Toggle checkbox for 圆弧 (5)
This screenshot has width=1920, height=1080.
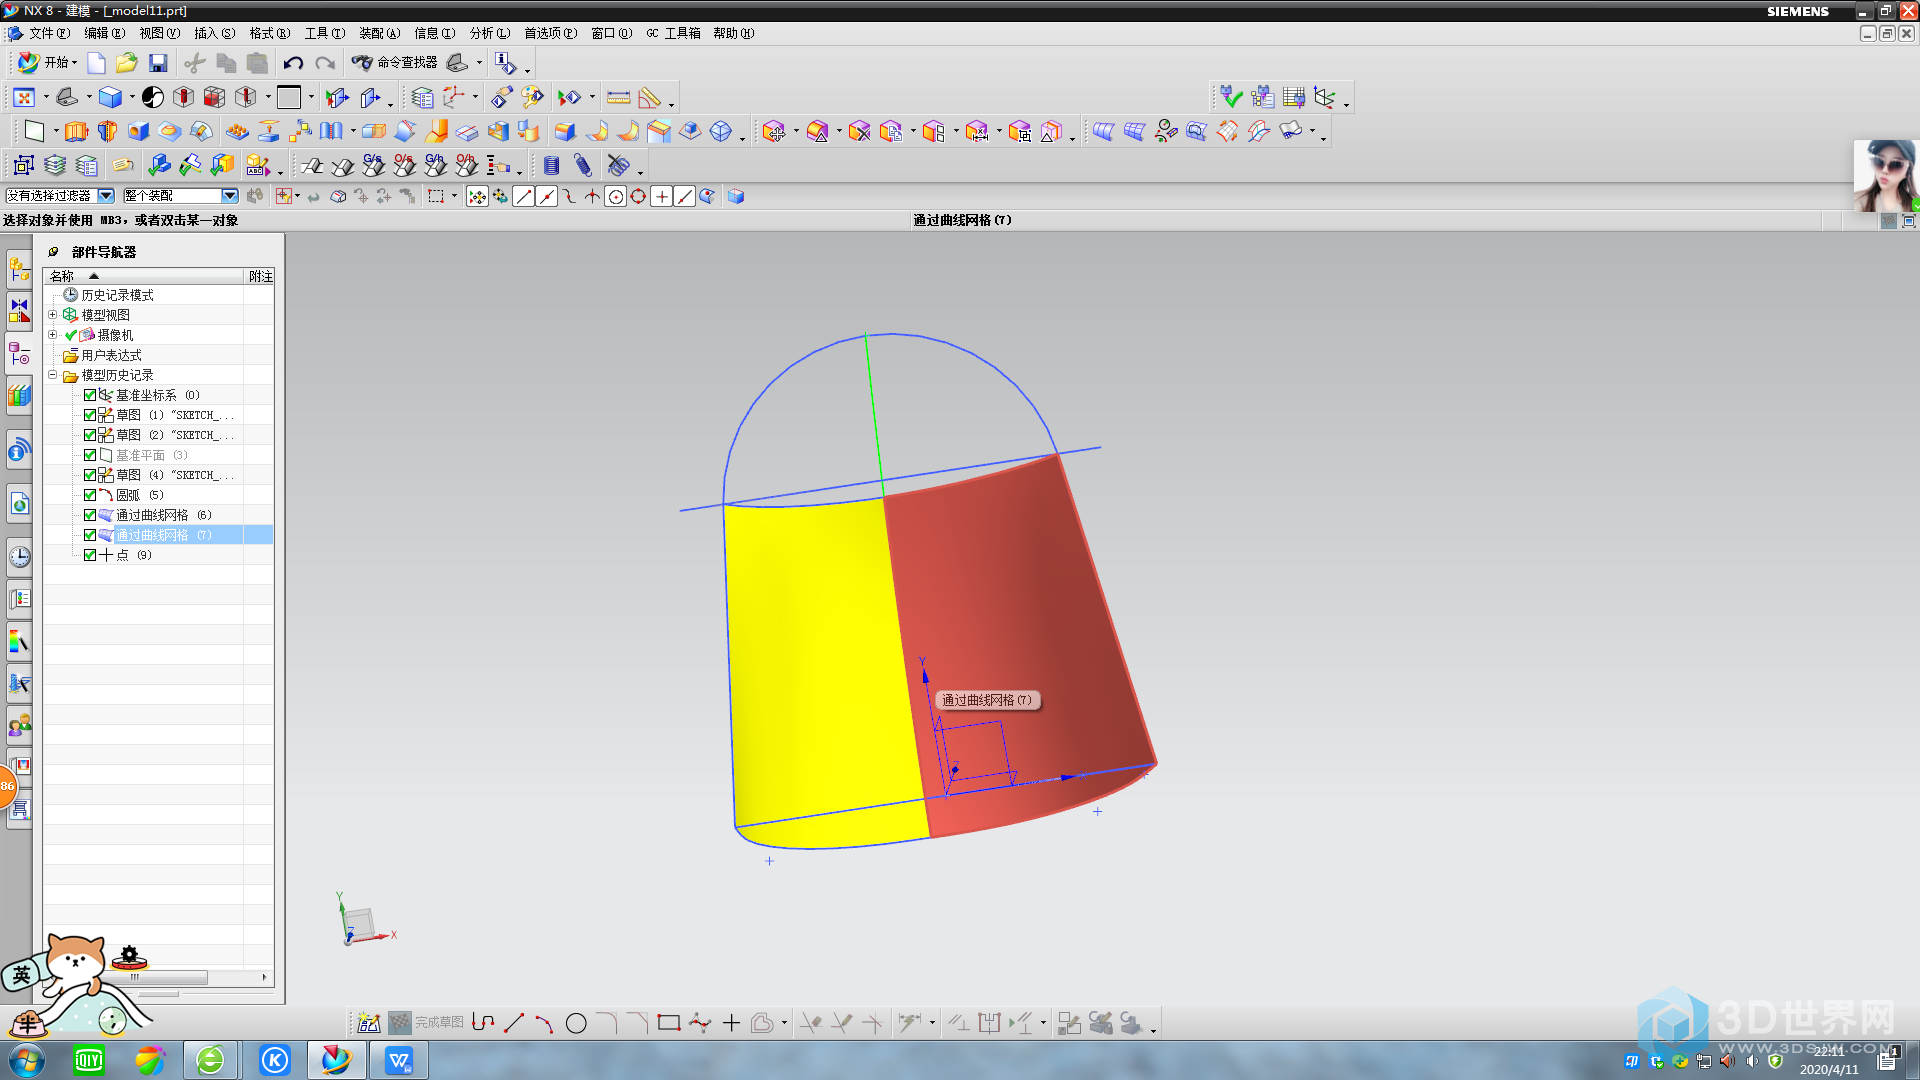(x=90, y=495)
